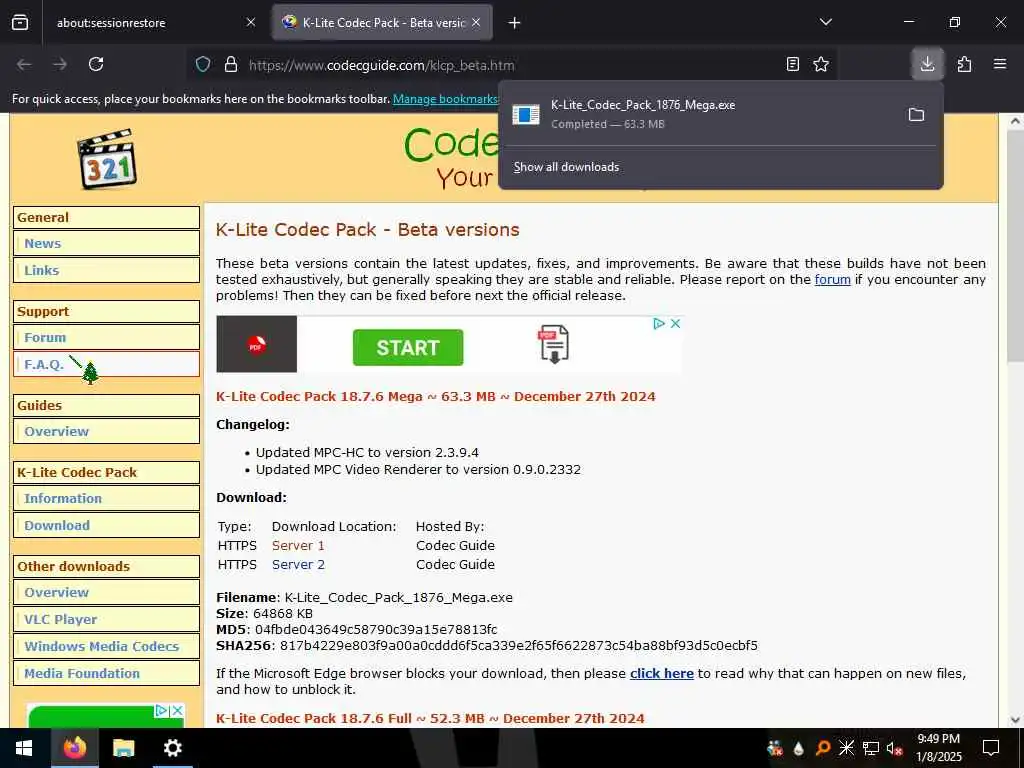Open the notification action center
The height and width of the screenshot is (768, 1024).
[x=991, y=748]
